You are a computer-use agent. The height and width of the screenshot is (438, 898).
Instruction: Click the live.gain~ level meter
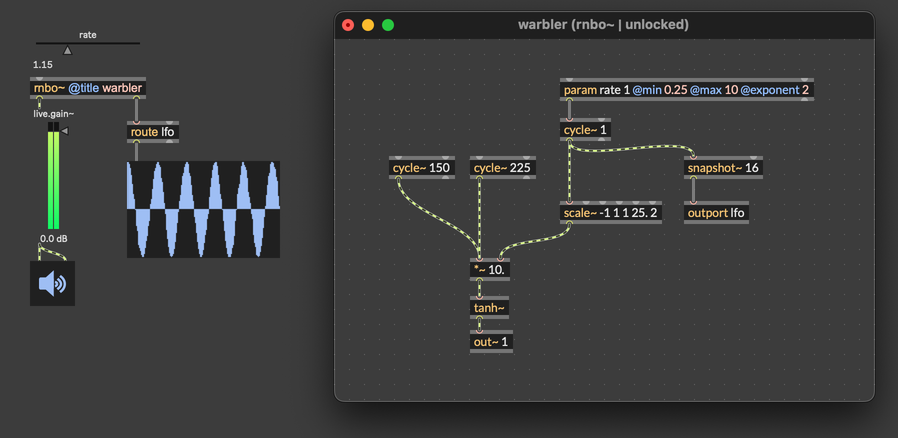[54, 178]
